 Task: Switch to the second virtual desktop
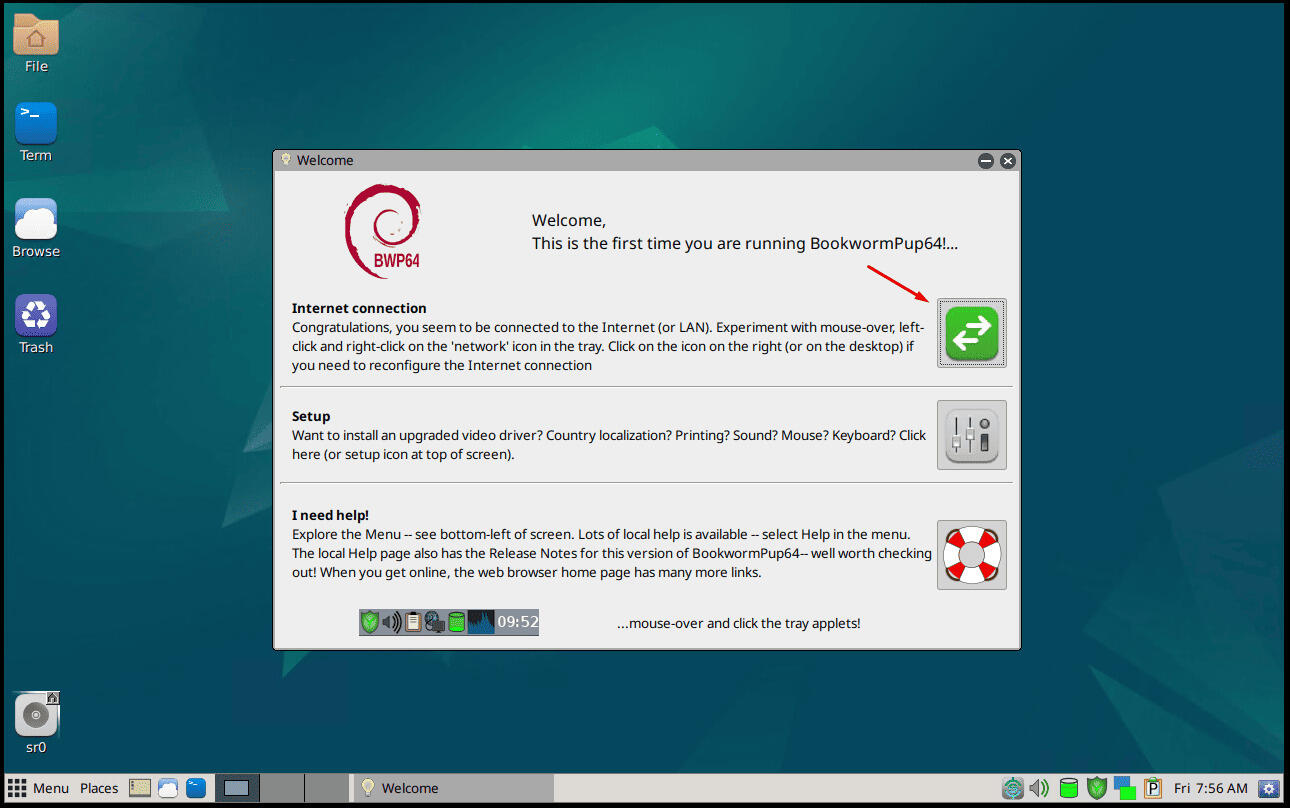click(x=281, y=788)
